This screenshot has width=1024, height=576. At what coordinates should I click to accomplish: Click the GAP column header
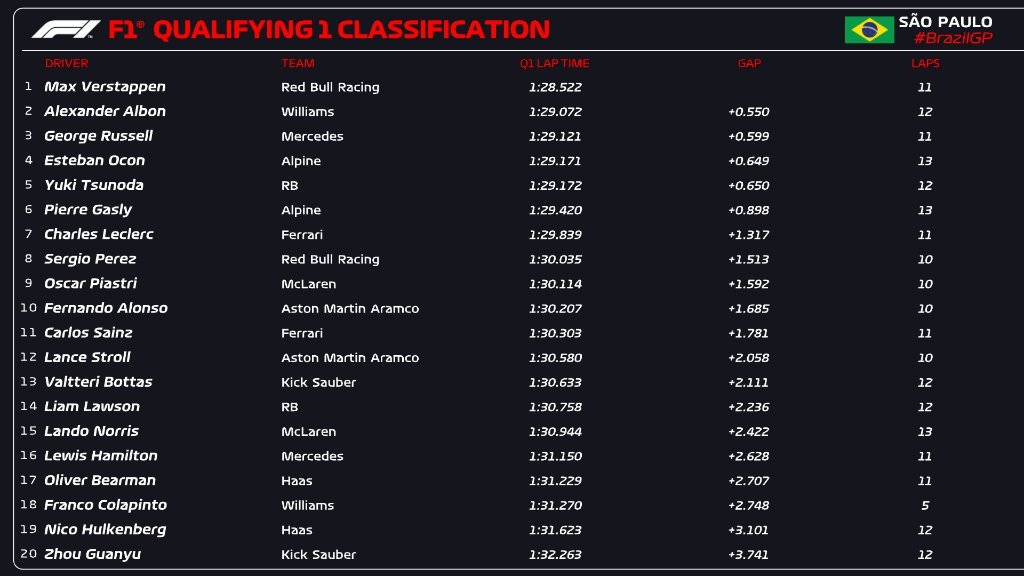(749, 63)
